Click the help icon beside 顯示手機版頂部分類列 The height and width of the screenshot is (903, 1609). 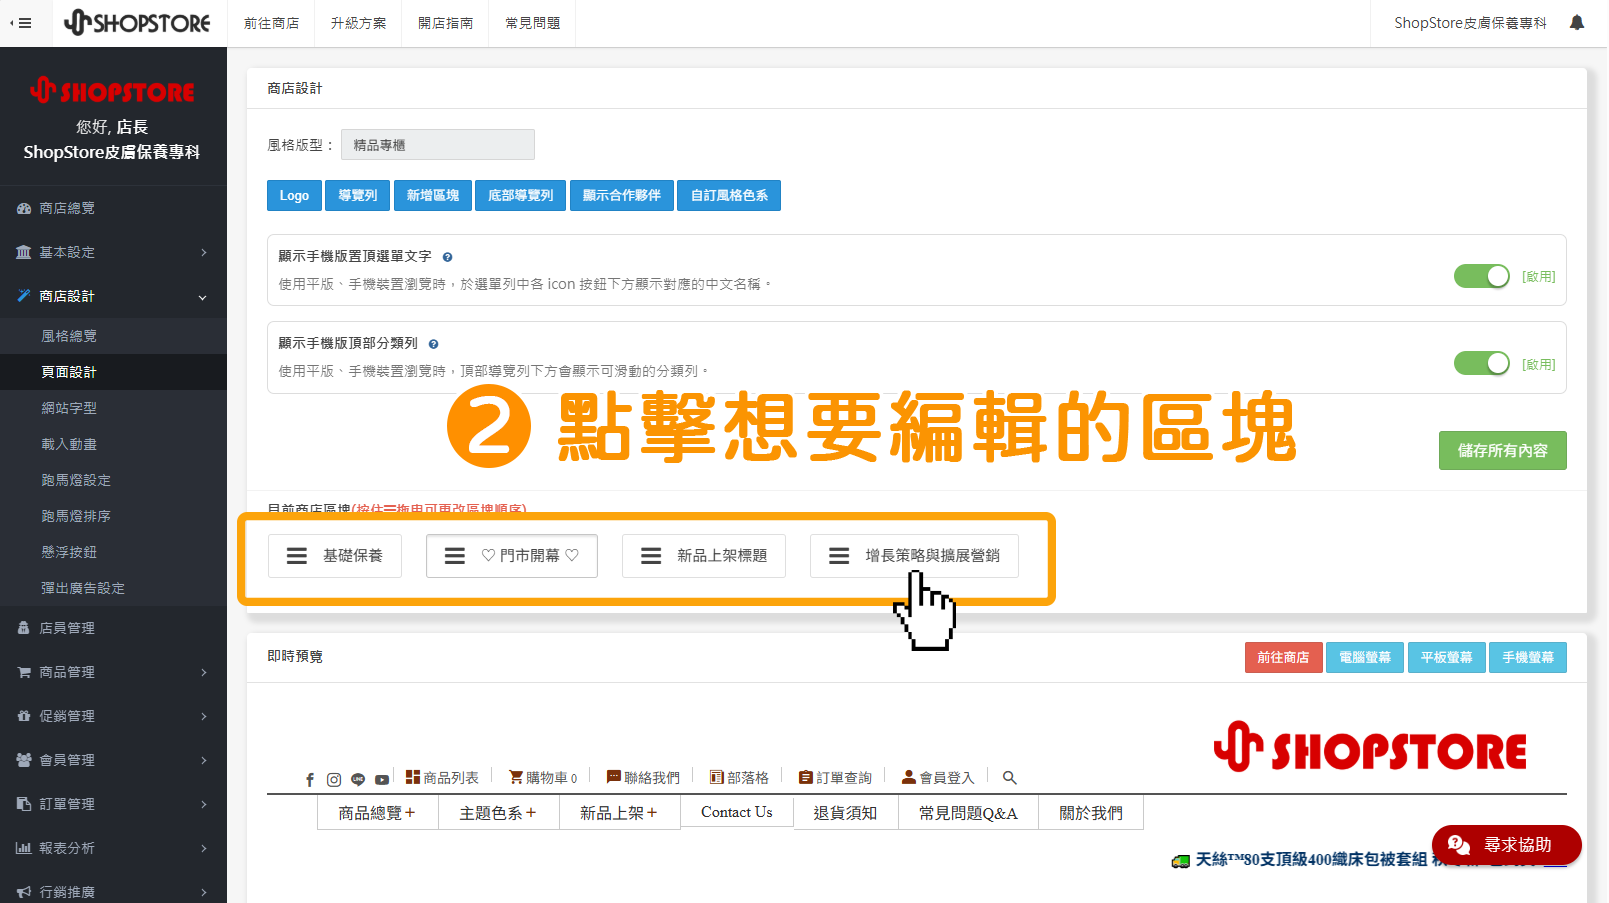pos(433,344)
